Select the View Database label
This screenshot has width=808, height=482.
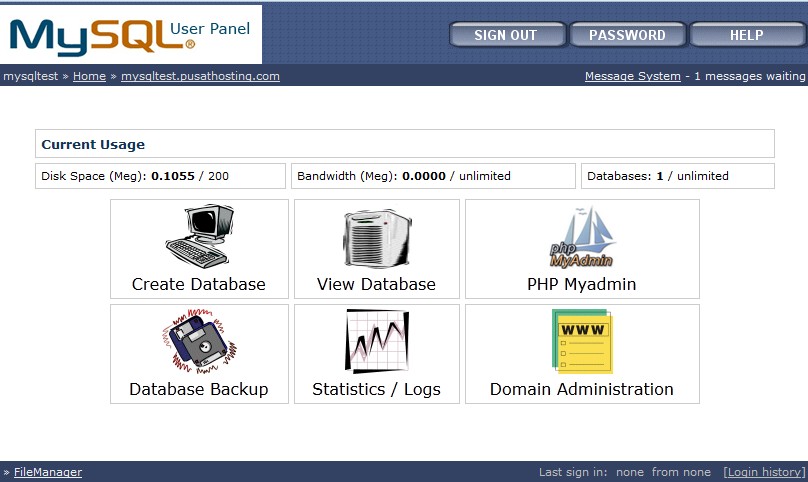click(x=376, y=284)
